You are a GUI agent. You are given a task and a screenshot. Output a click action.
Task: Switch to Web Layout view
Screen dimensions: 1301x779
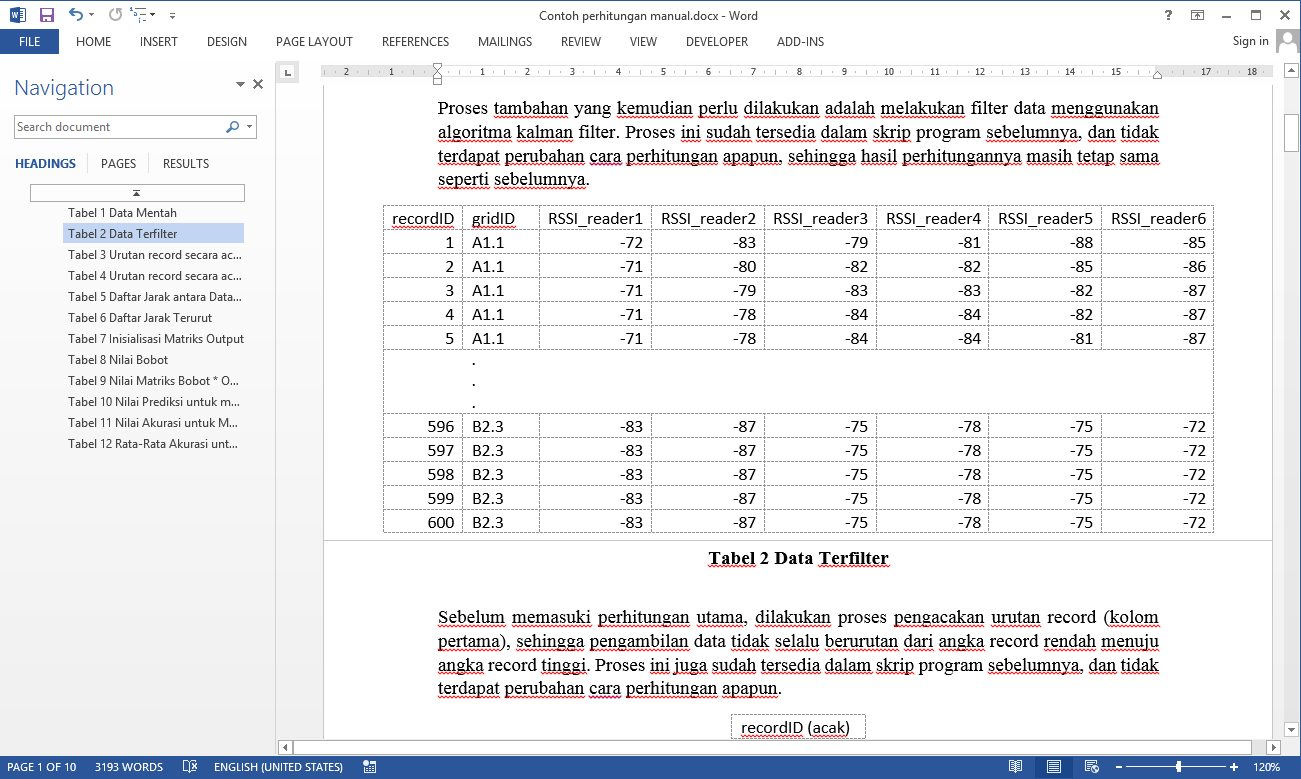coord(1091,767)
